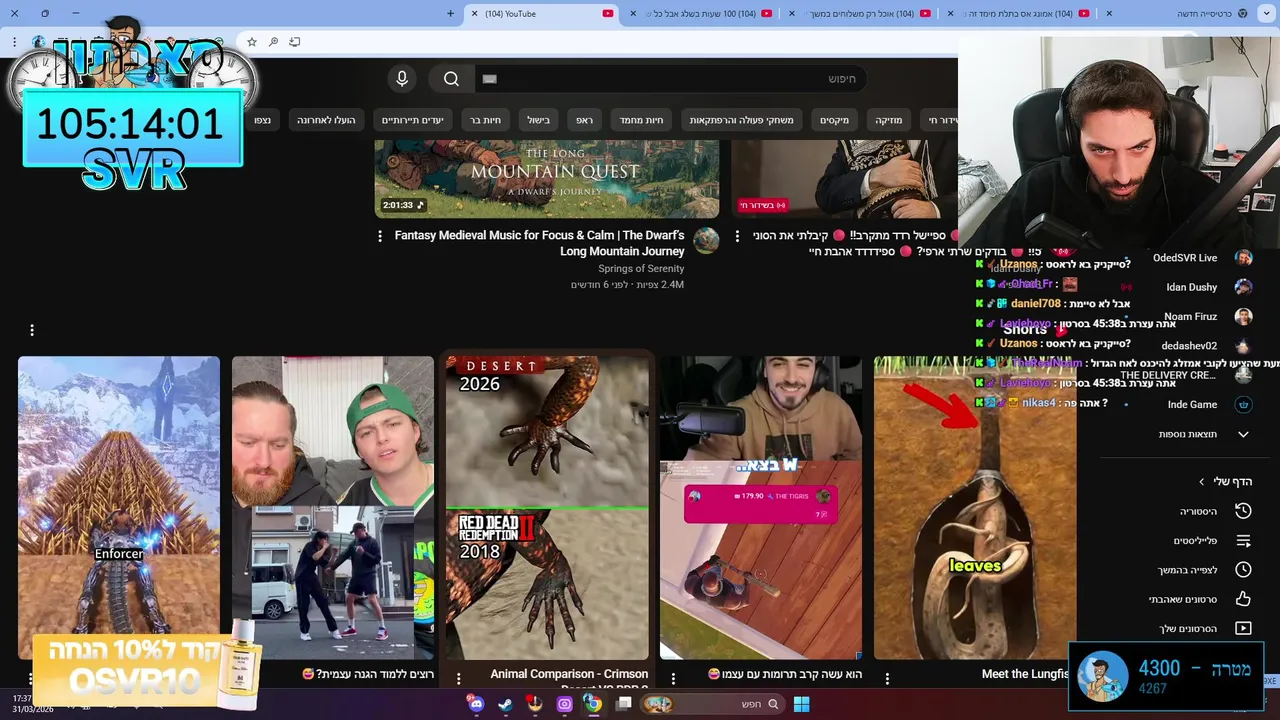
Task: Click the YouTube search input field
Action: pos(670,79)
